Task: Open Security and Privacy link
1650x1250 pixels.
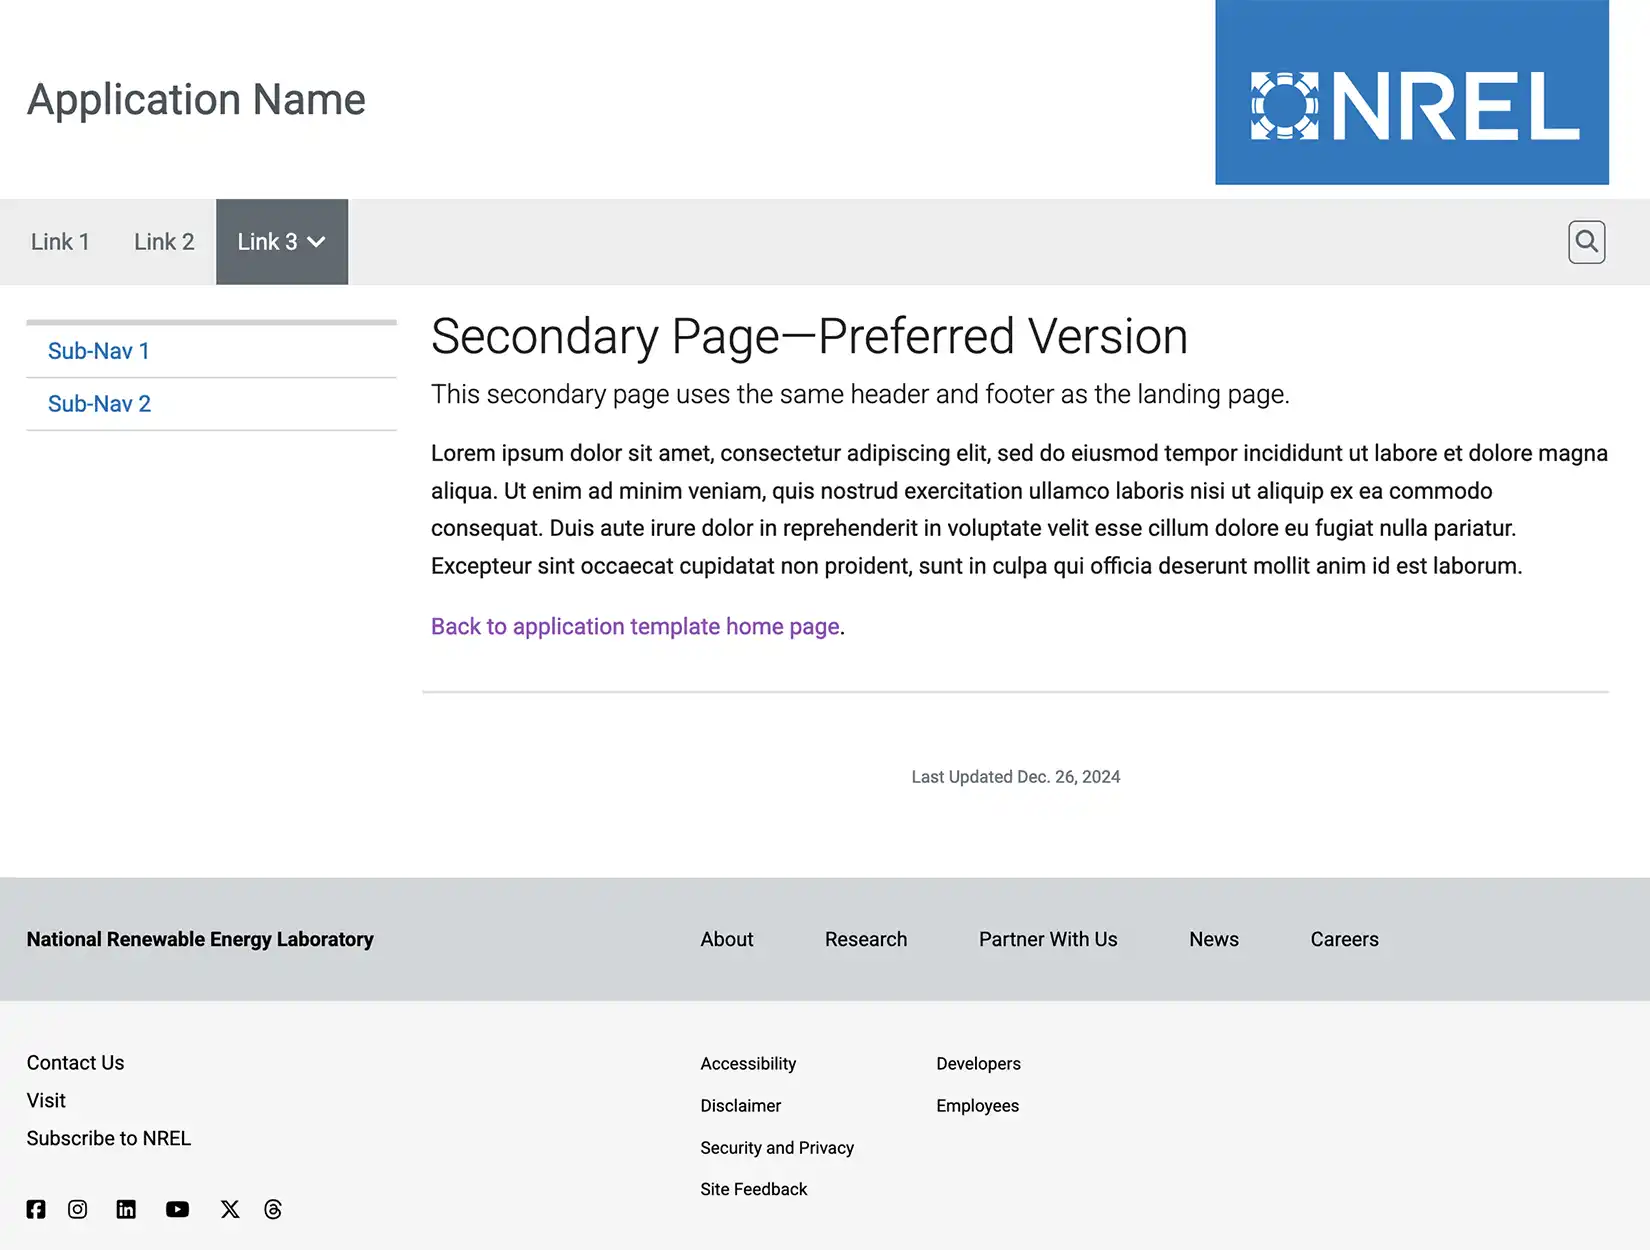Action: pos(777,1148)
